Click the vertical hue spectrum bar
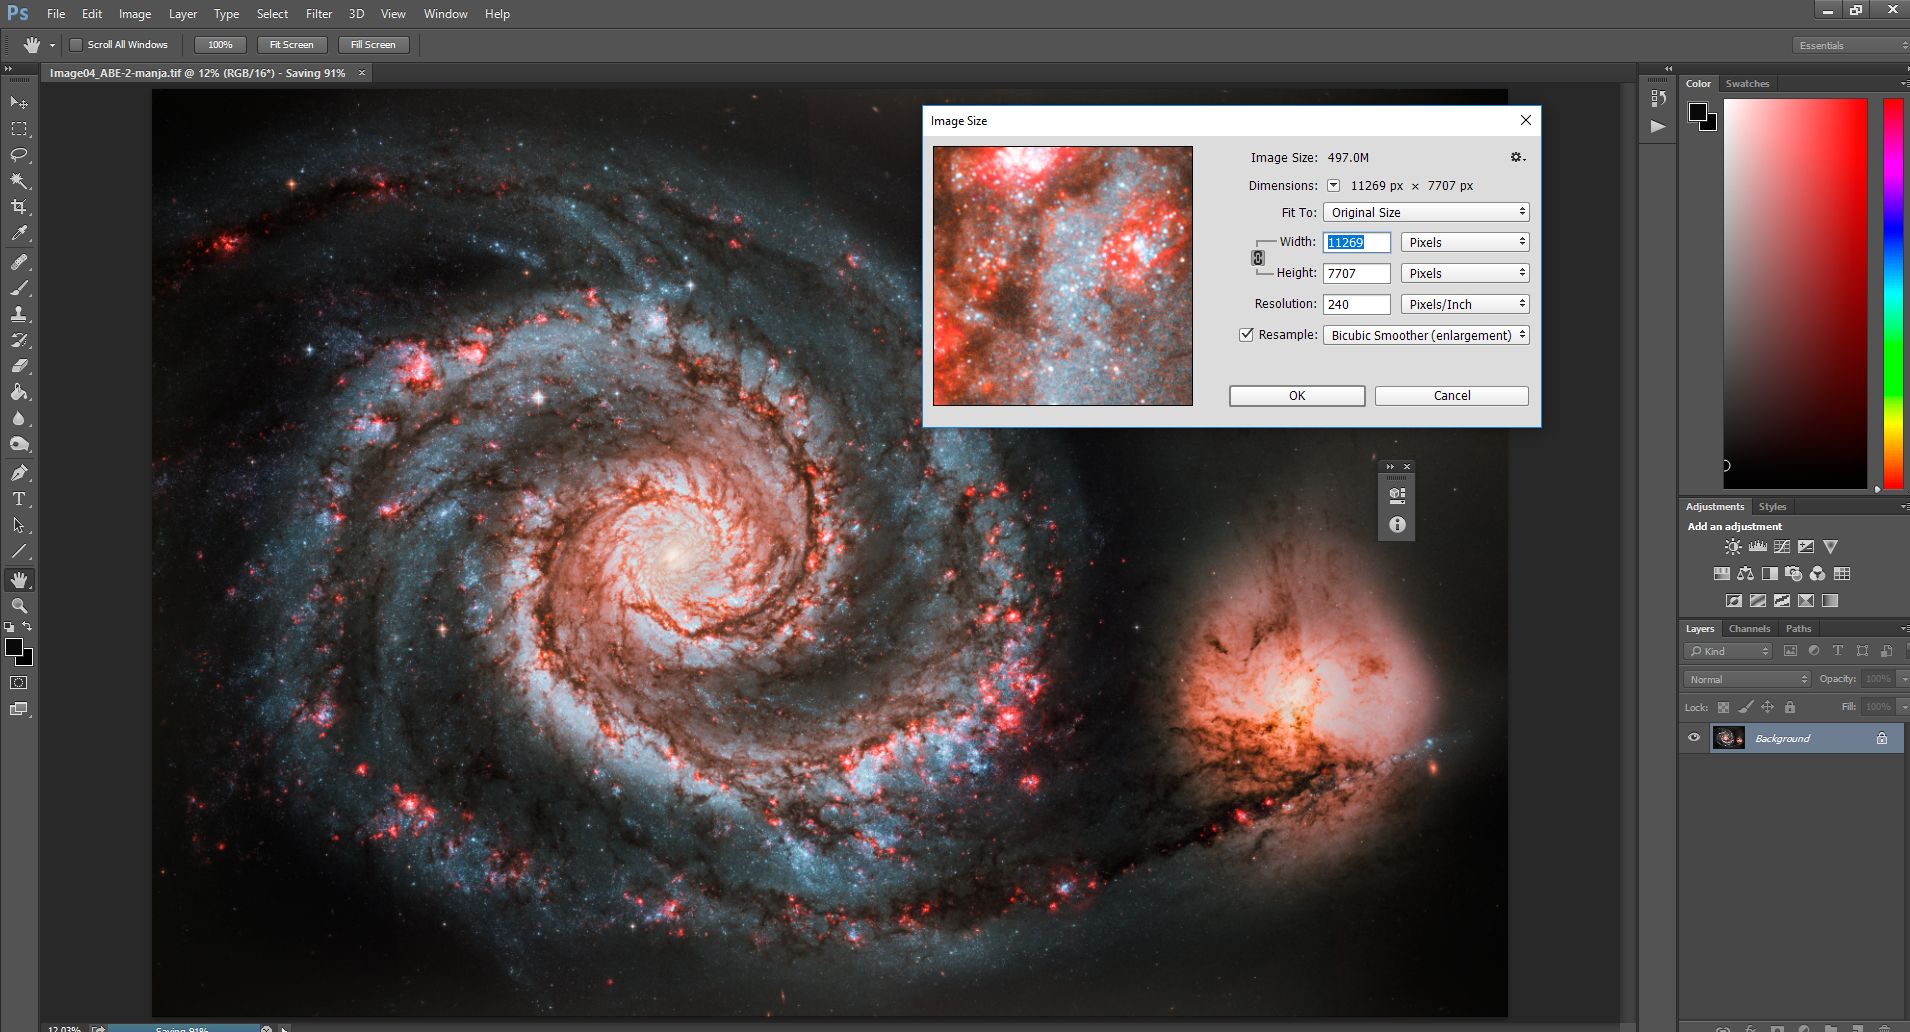1910x1032 pixels. (x=1893, y=293)
